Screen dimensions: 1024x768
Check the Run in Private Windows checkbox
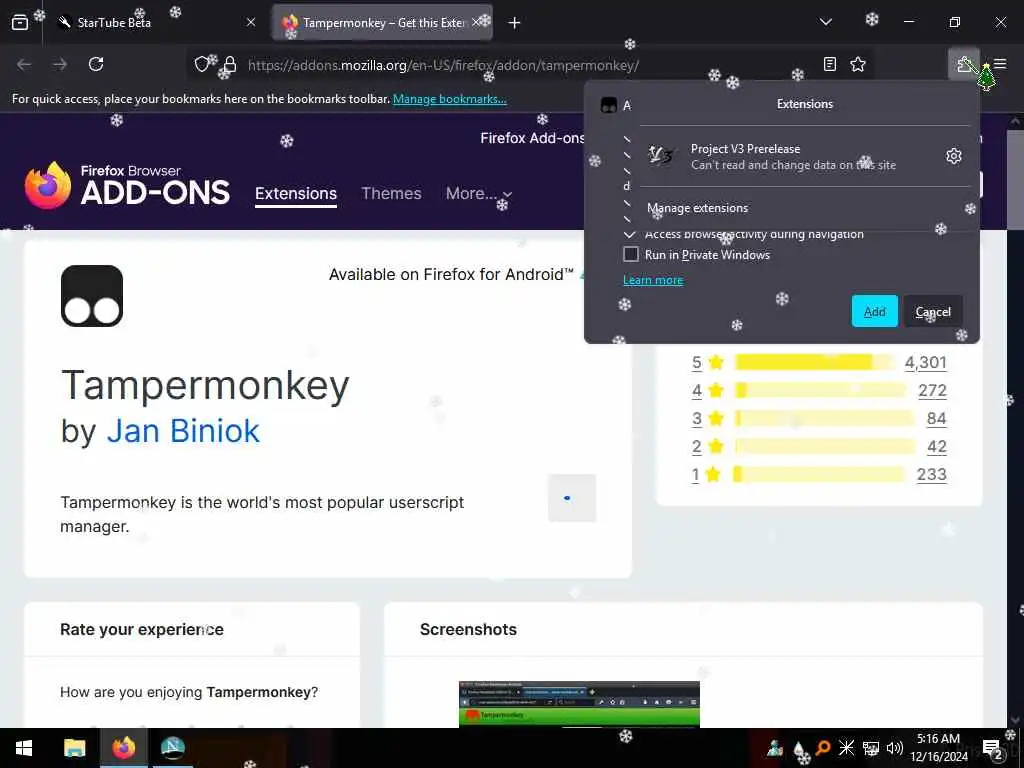[x=631, y=254]
